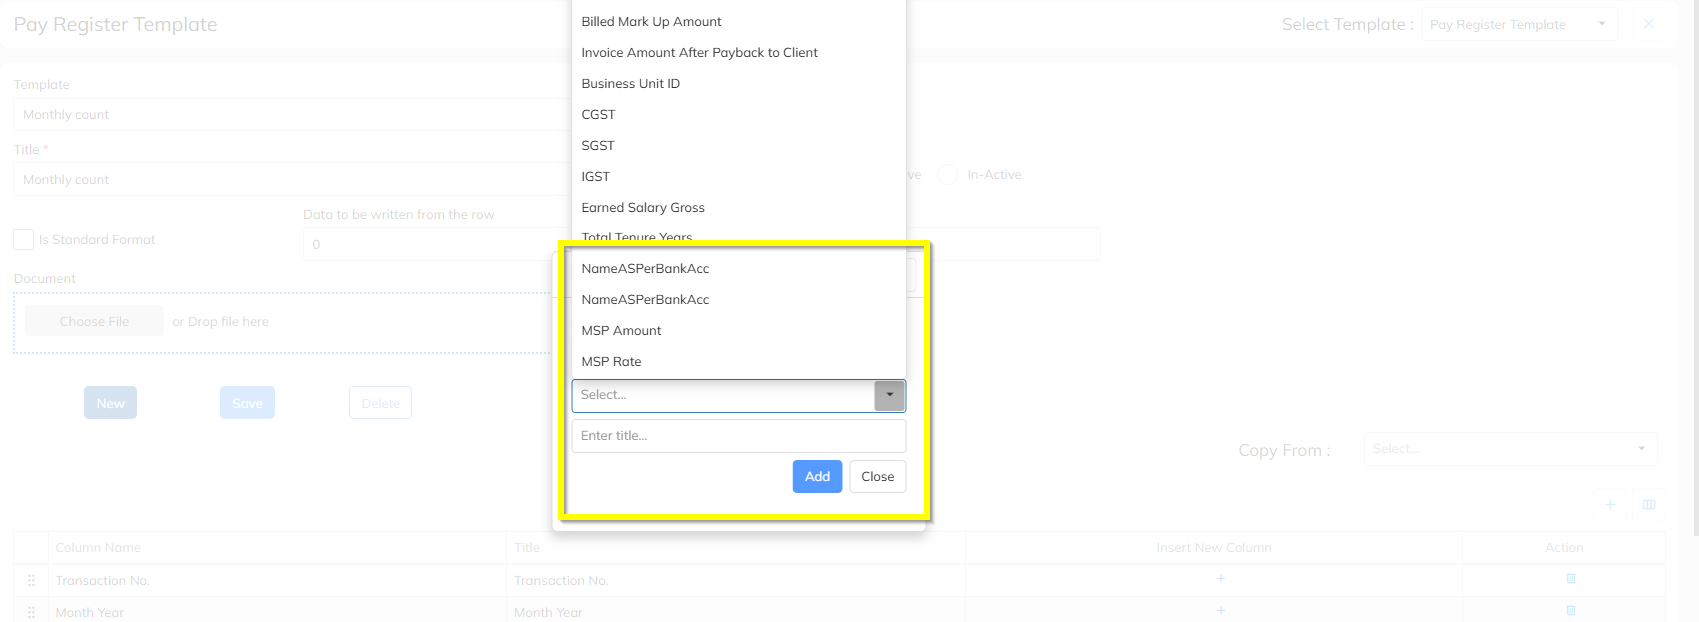This screenshot has height=622, width=1699.
Task: Grab the Transaction No. row drag handle
Action: point(31,581)
